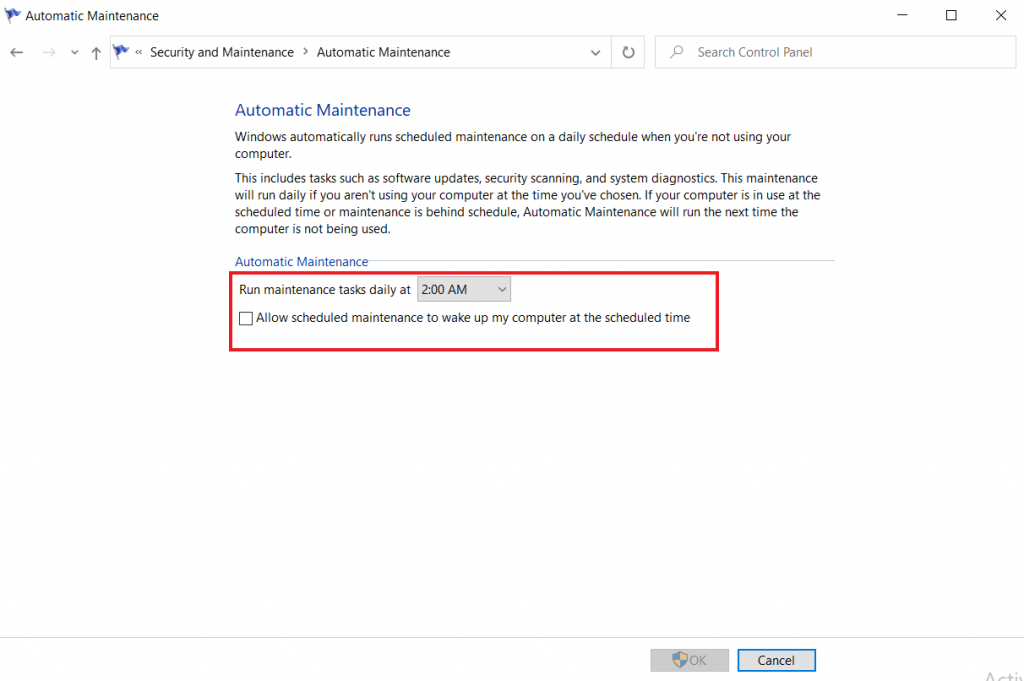Click the flag icon in address bar
The height and width of the screenshot is (681, 1024).
tap(121, 52)
